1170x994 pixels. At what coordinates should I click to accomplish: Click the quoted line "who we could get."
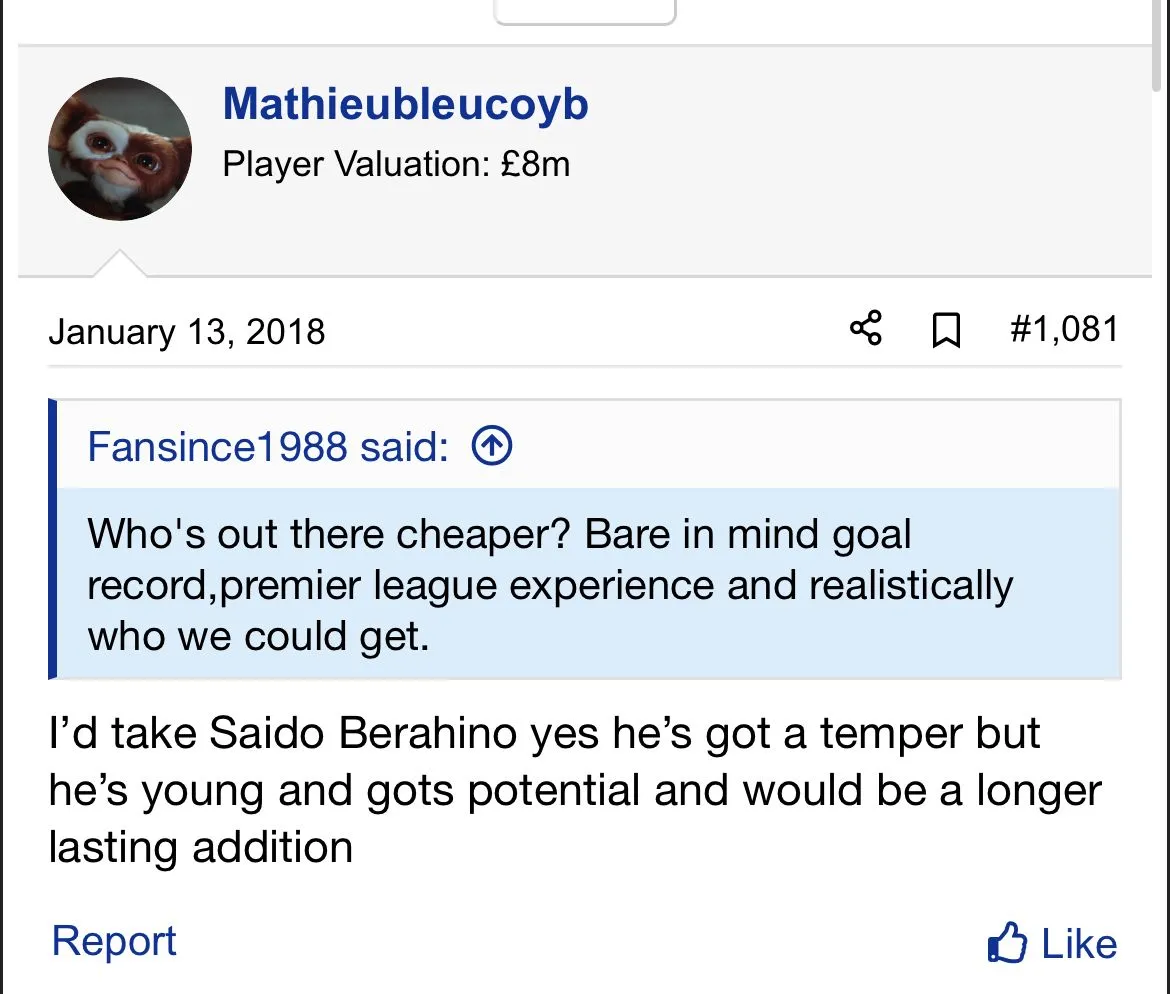click(x=258, y=636)
